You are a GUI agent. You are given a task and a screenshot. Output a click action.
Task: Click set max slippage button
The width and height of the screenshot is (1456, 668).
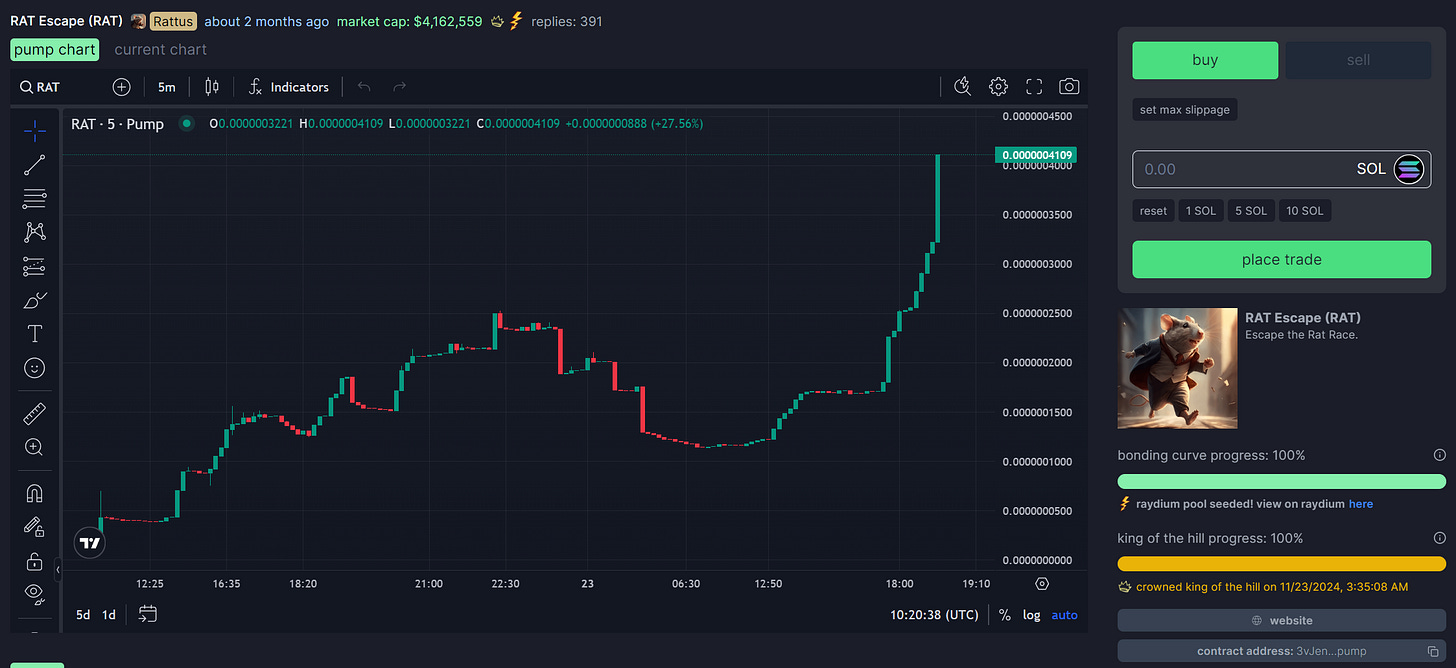pos(1185,109)
